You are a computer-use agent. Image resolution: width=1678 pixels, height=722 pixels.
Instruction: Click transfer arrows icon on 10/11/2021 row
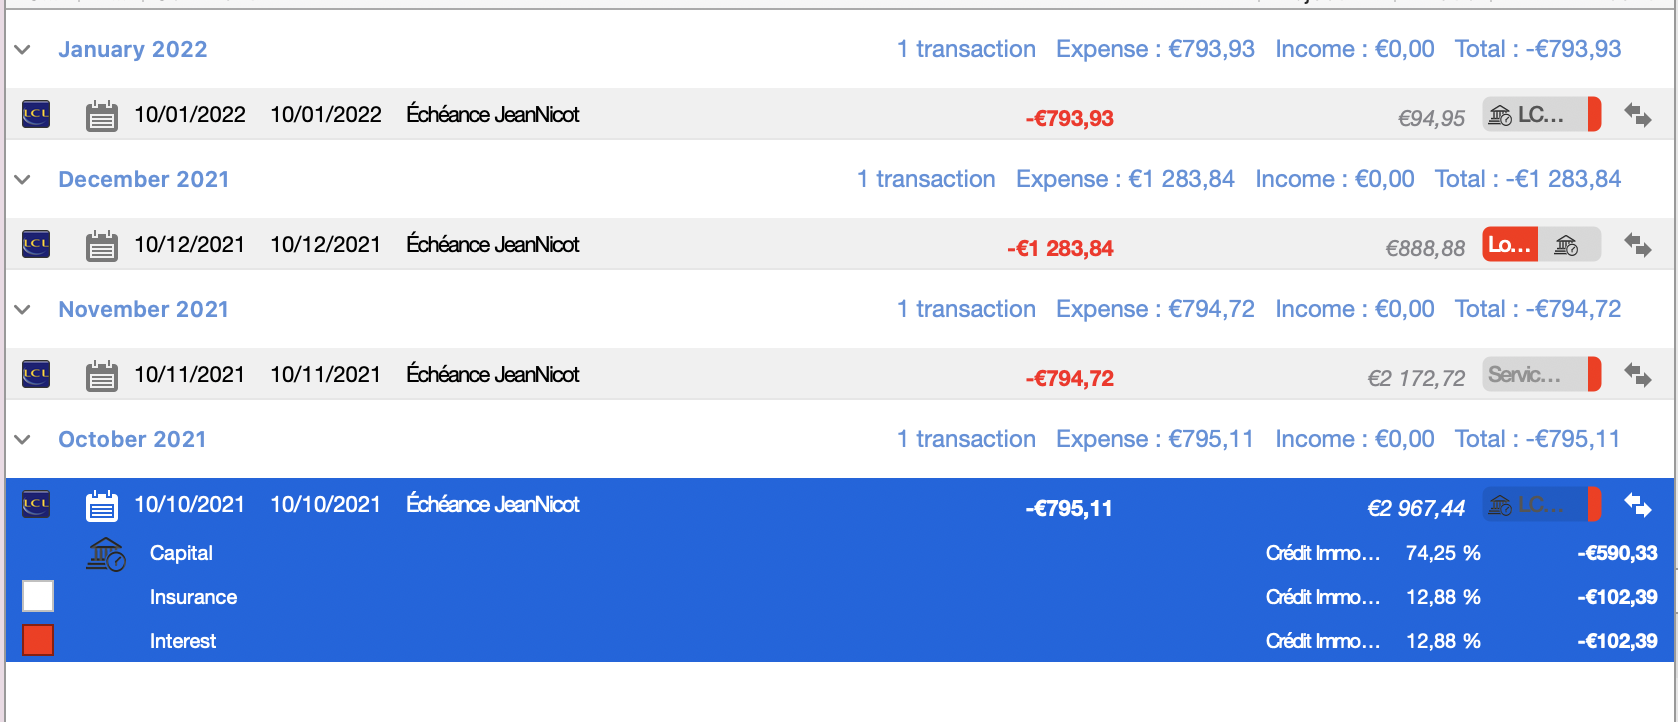pyautogui.click(x=1638, y=375)
